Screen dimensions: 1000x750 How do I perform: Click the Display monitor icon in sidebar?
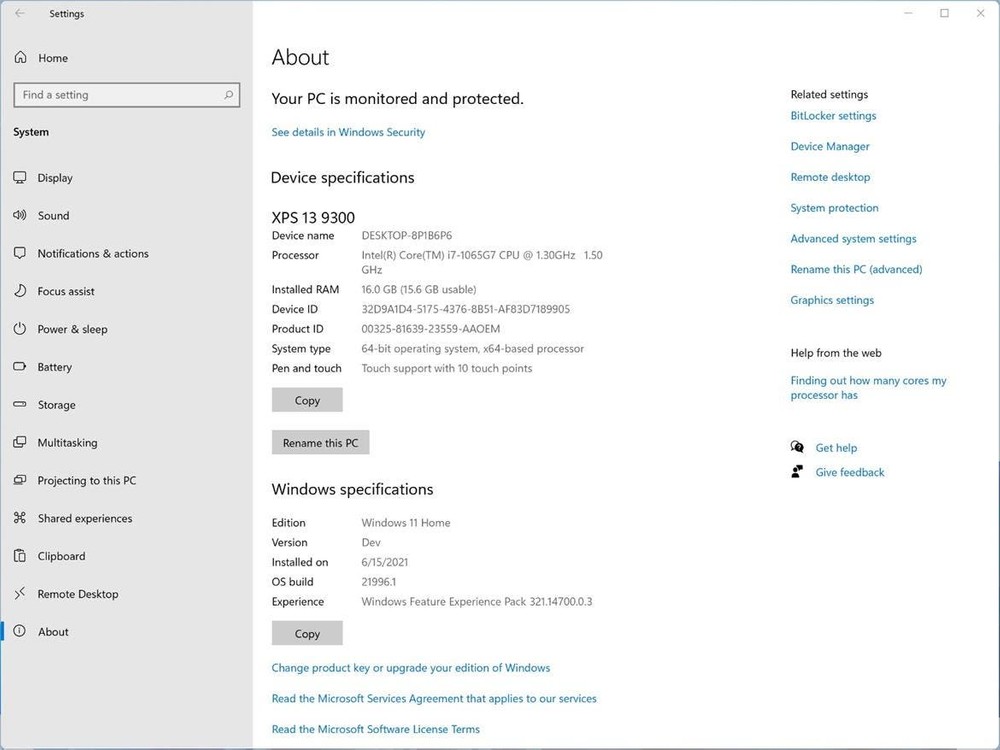tap(20, 178)
